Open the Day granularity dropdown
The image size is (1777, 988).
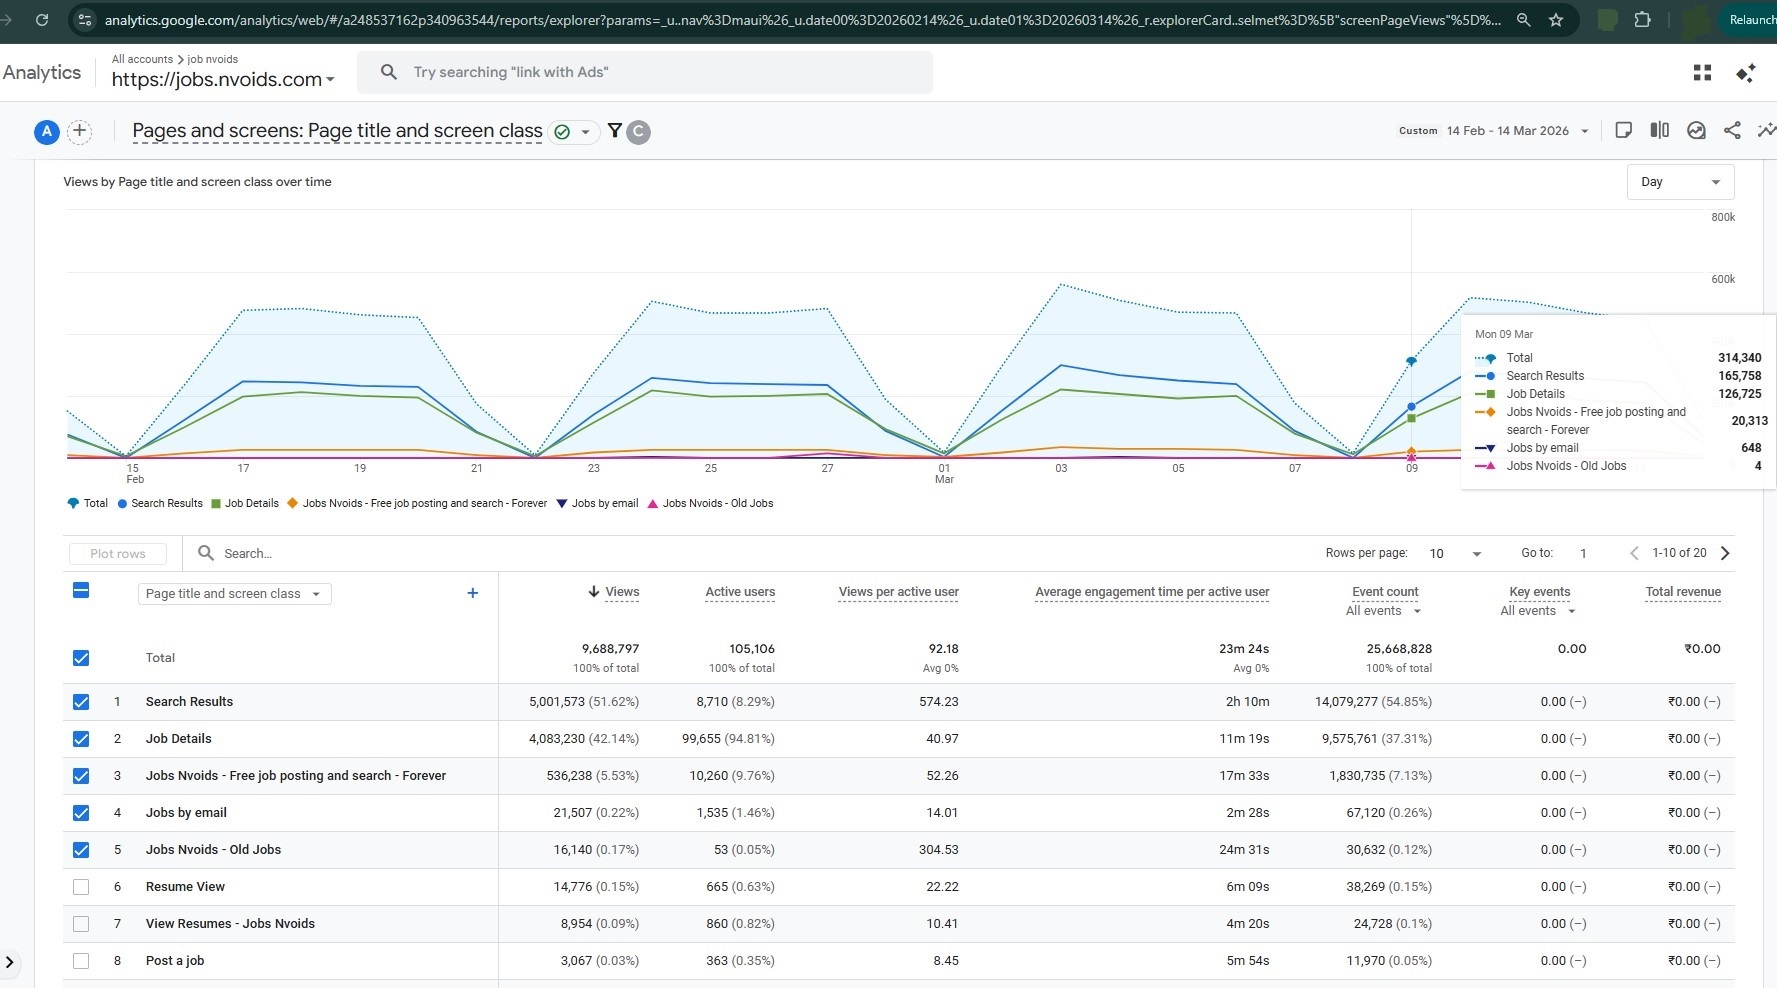coord(1680,182)
